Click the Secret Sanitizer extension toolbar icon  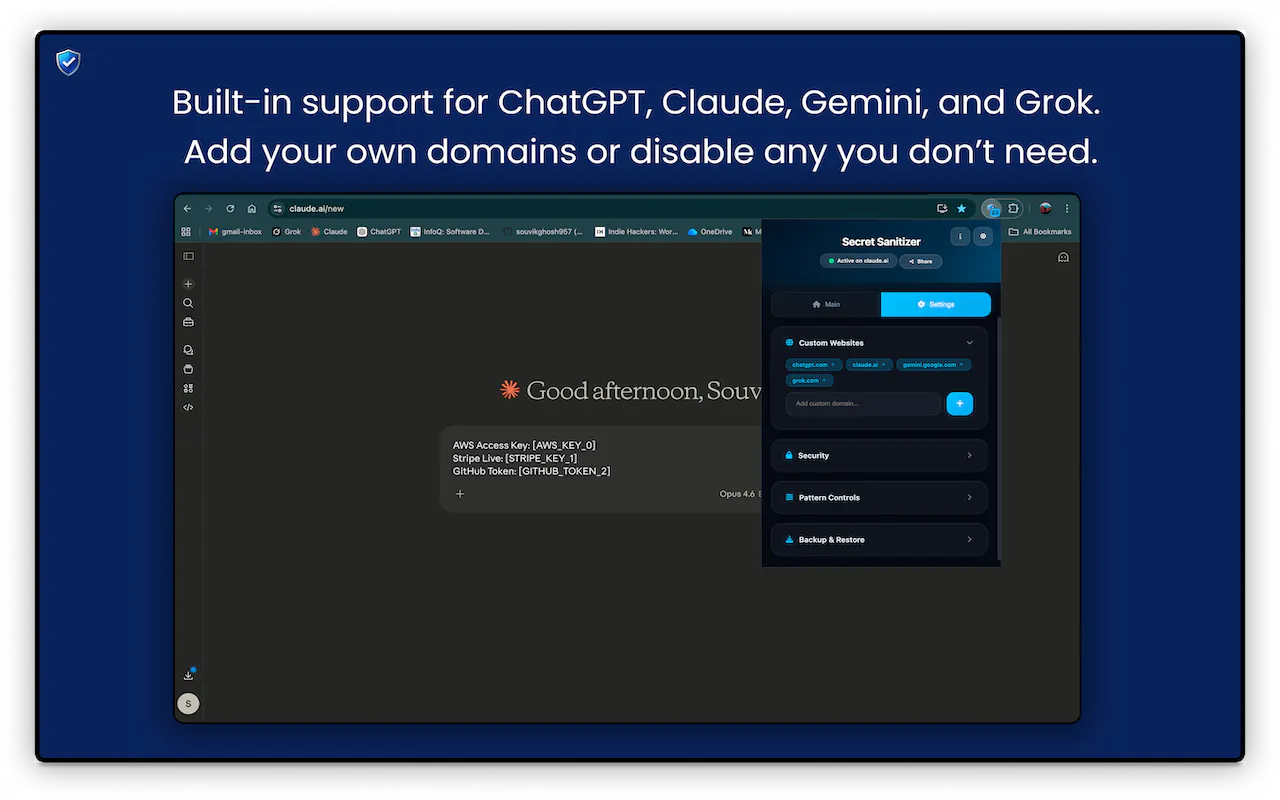[x=992, y=209]
